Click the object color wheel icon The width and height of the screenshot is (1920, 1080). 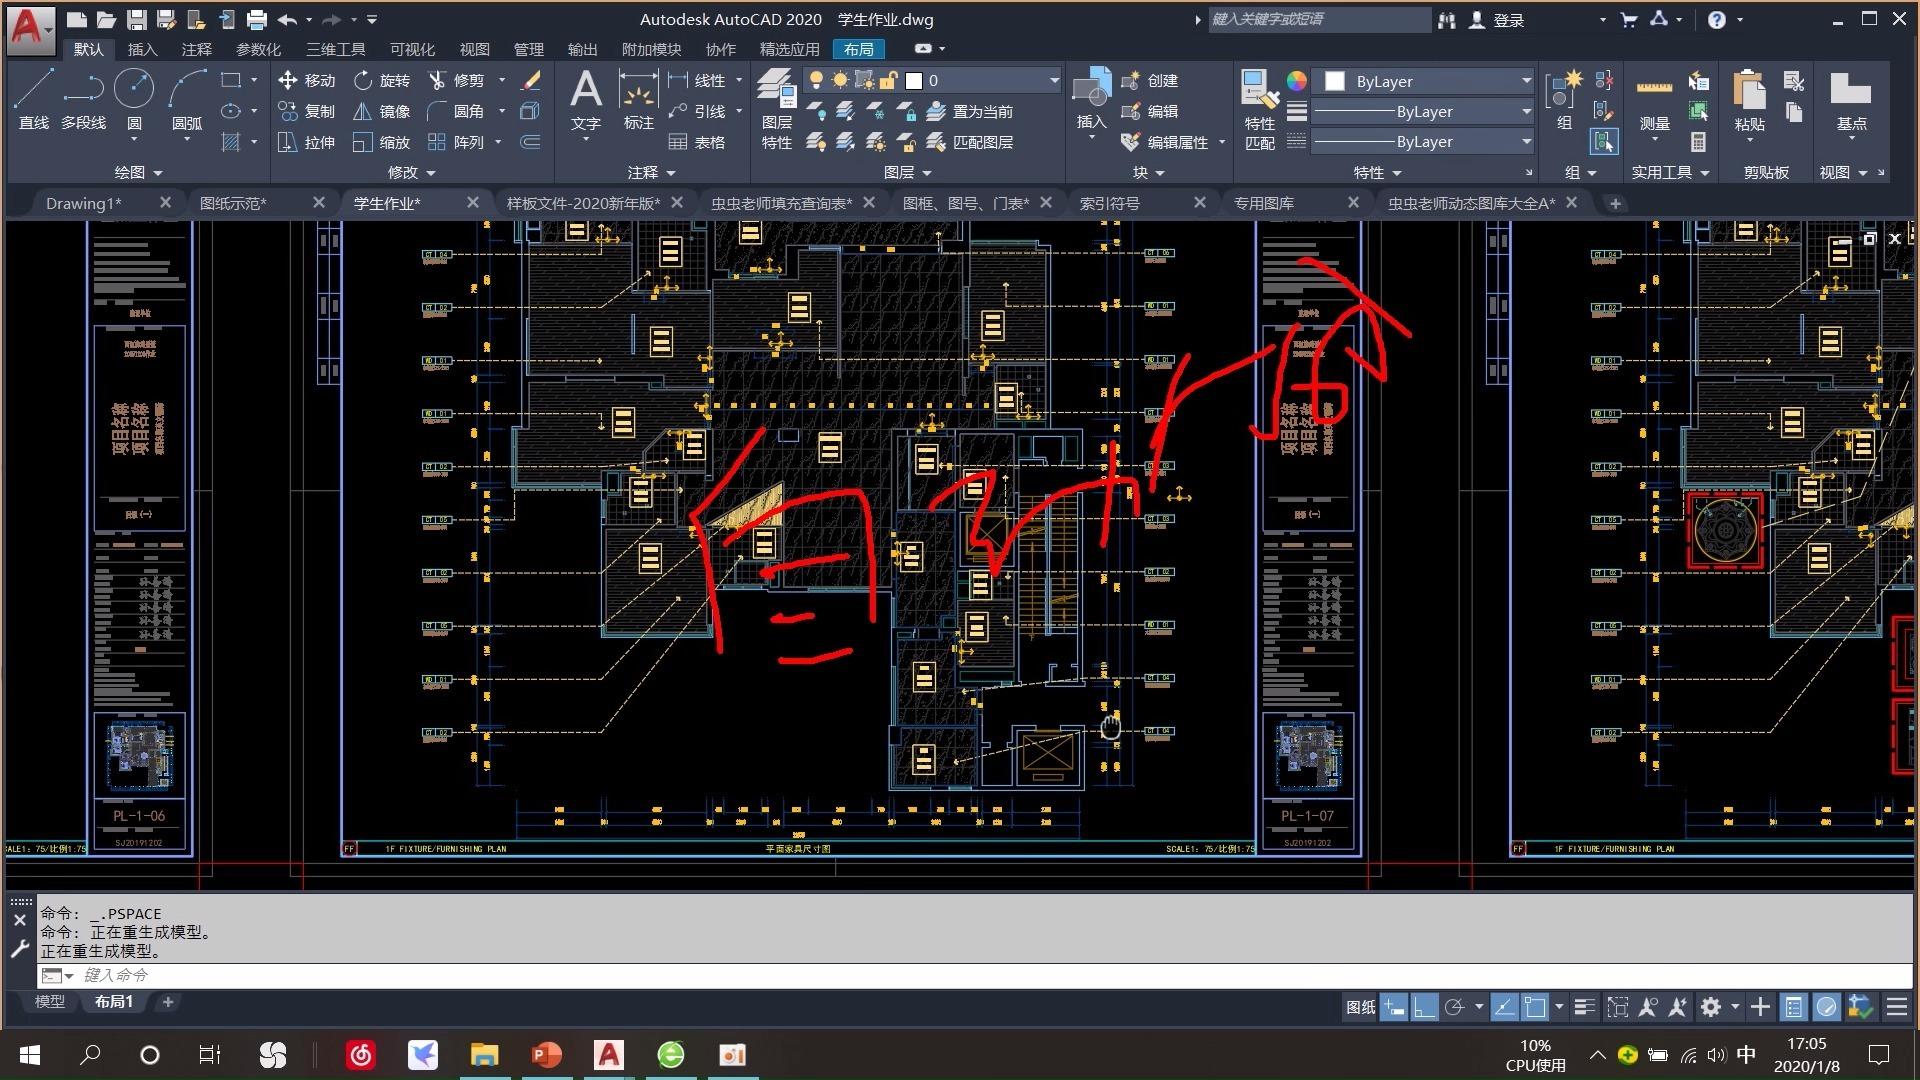(x=1296, y=81)
